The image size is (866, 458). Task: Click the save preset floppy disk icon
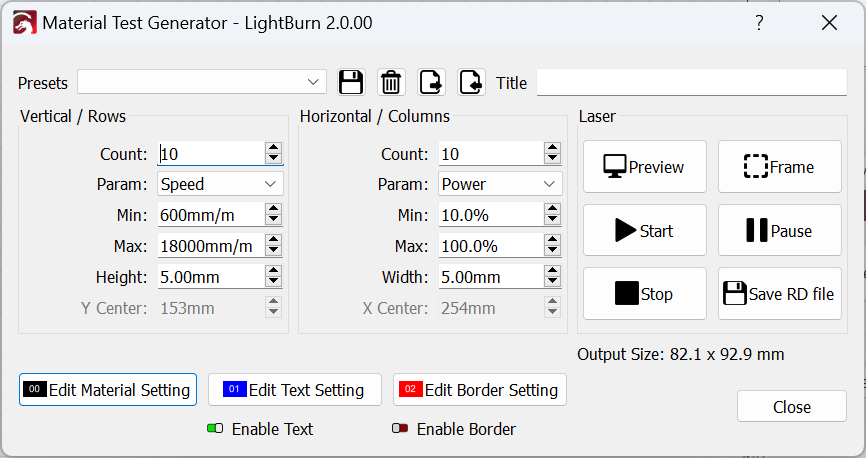point(351,82)
